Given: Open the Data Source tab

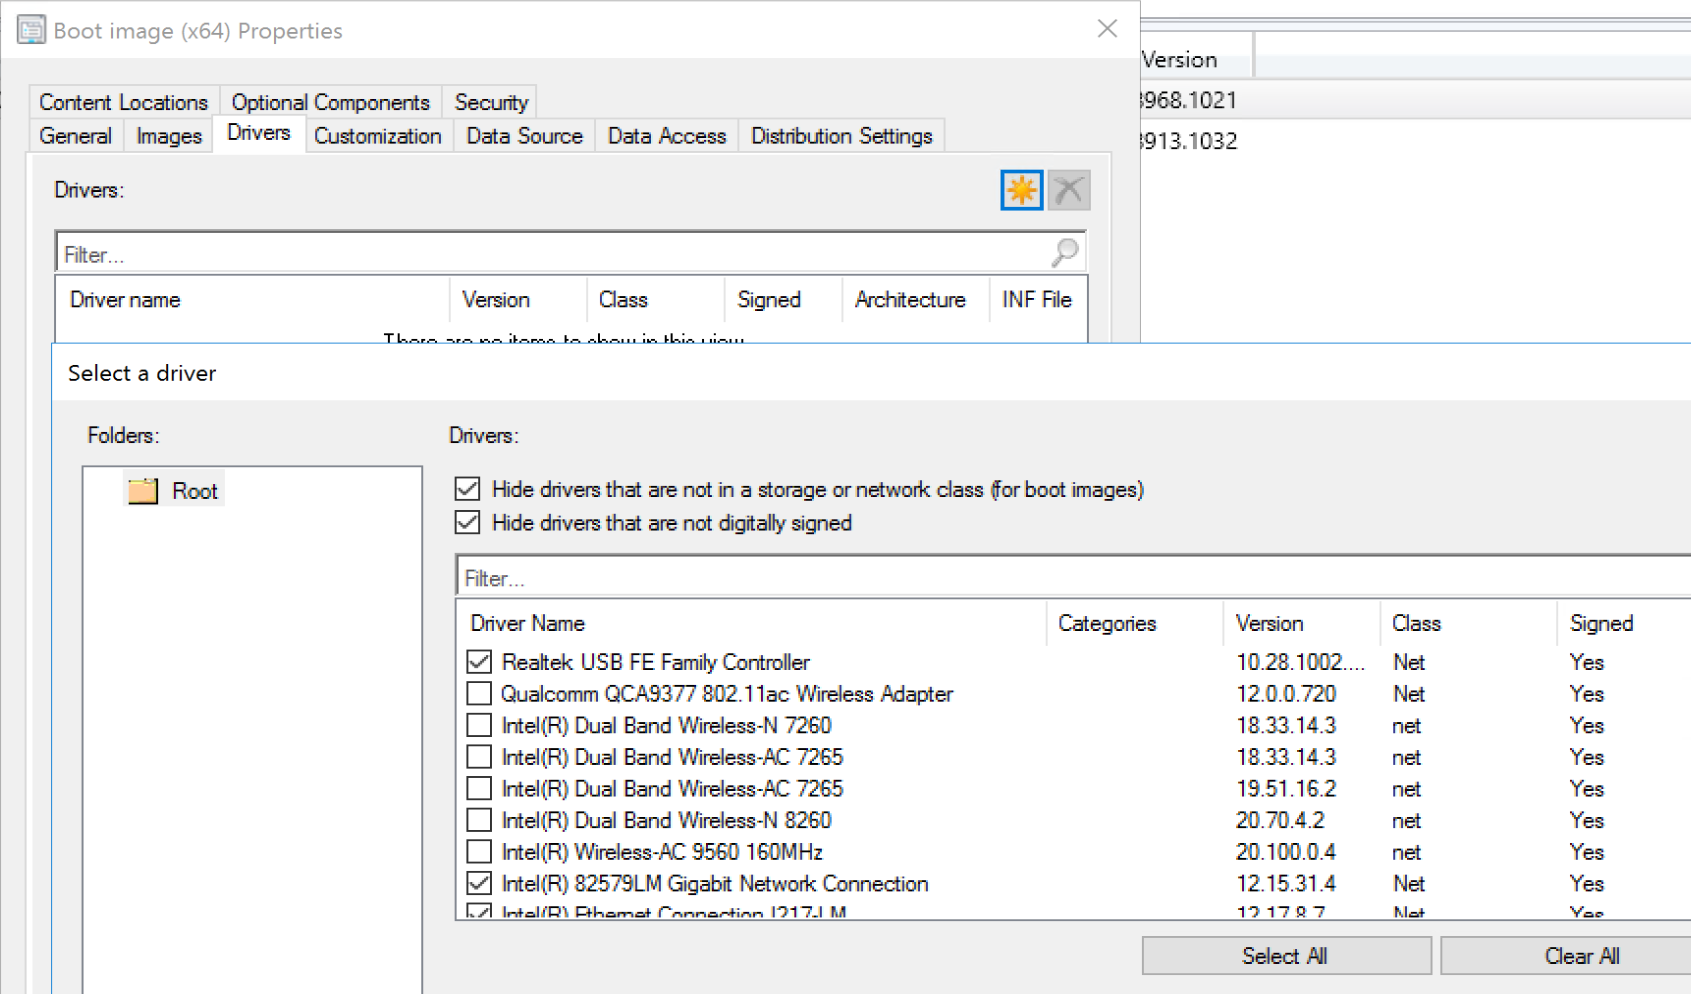Looking at the screenshot, I should [524, 136].
